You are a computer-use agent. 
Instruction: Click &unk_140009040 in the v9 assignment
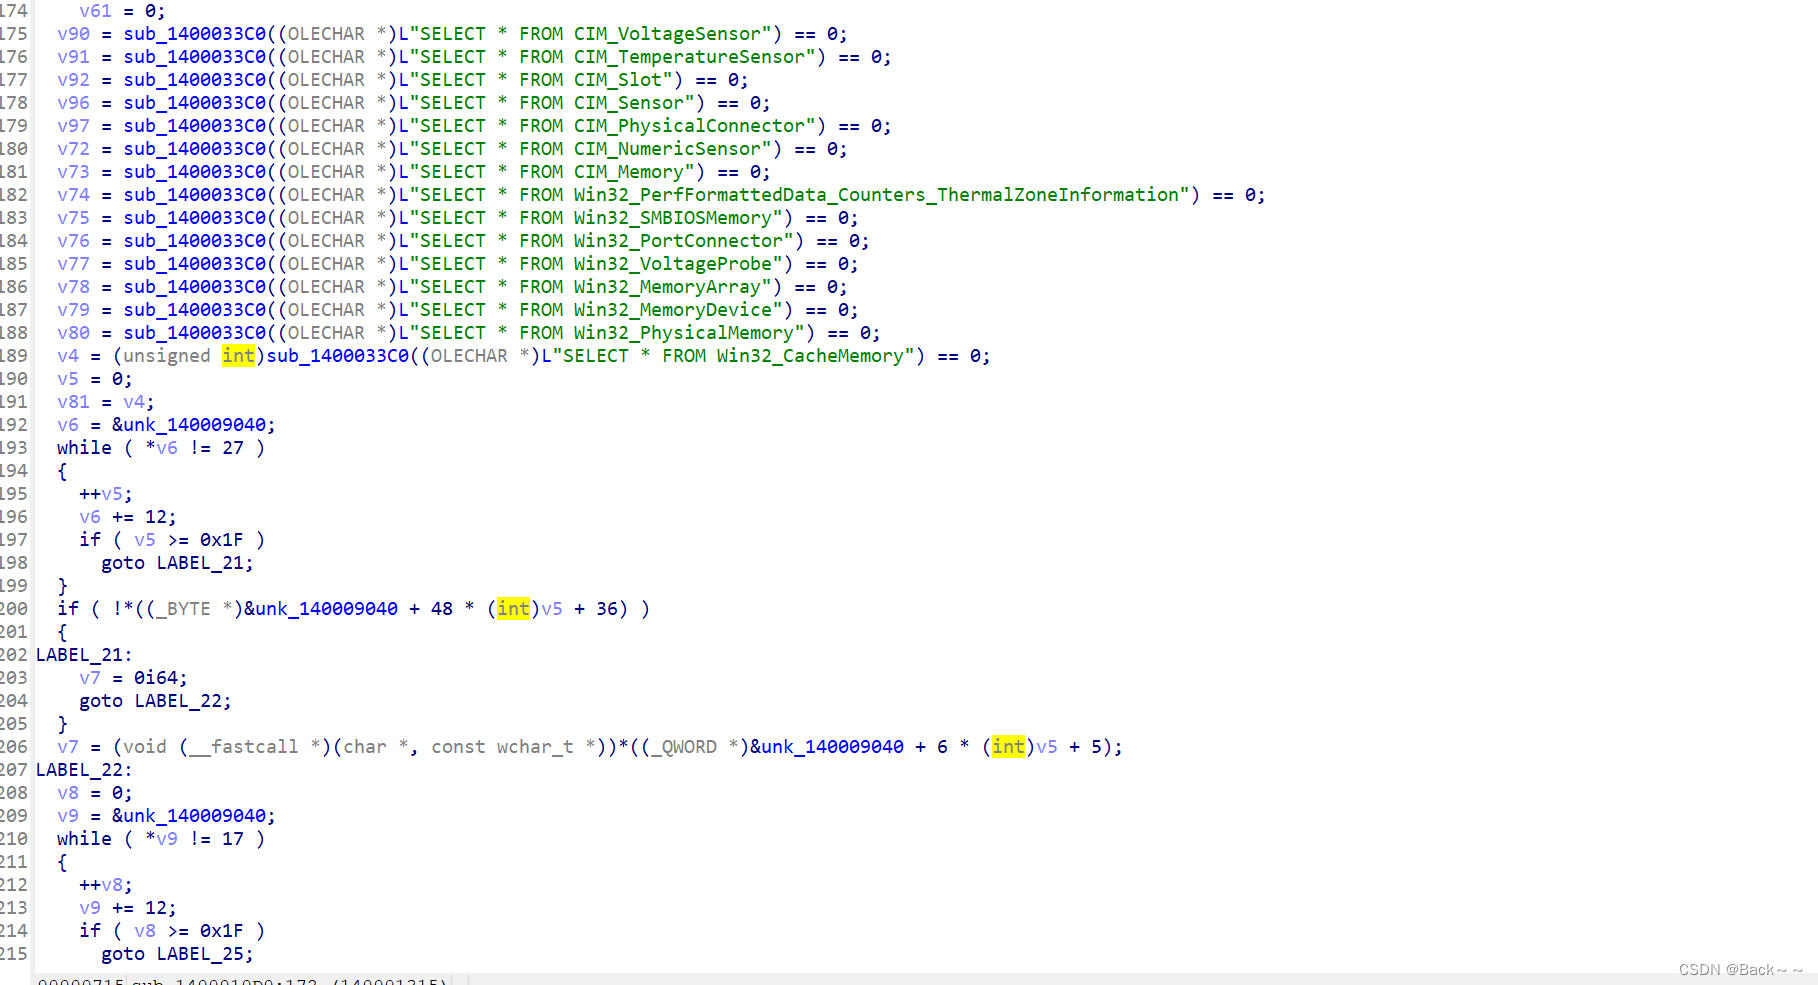tap(189, 816)
